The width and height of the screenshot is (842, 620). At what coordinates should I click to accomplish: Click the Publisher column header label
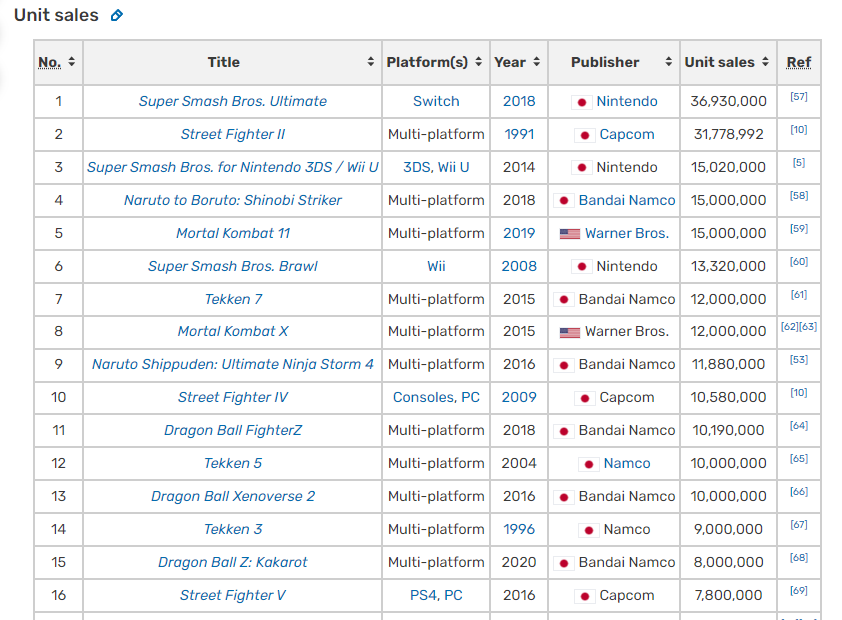click(605, 62)
